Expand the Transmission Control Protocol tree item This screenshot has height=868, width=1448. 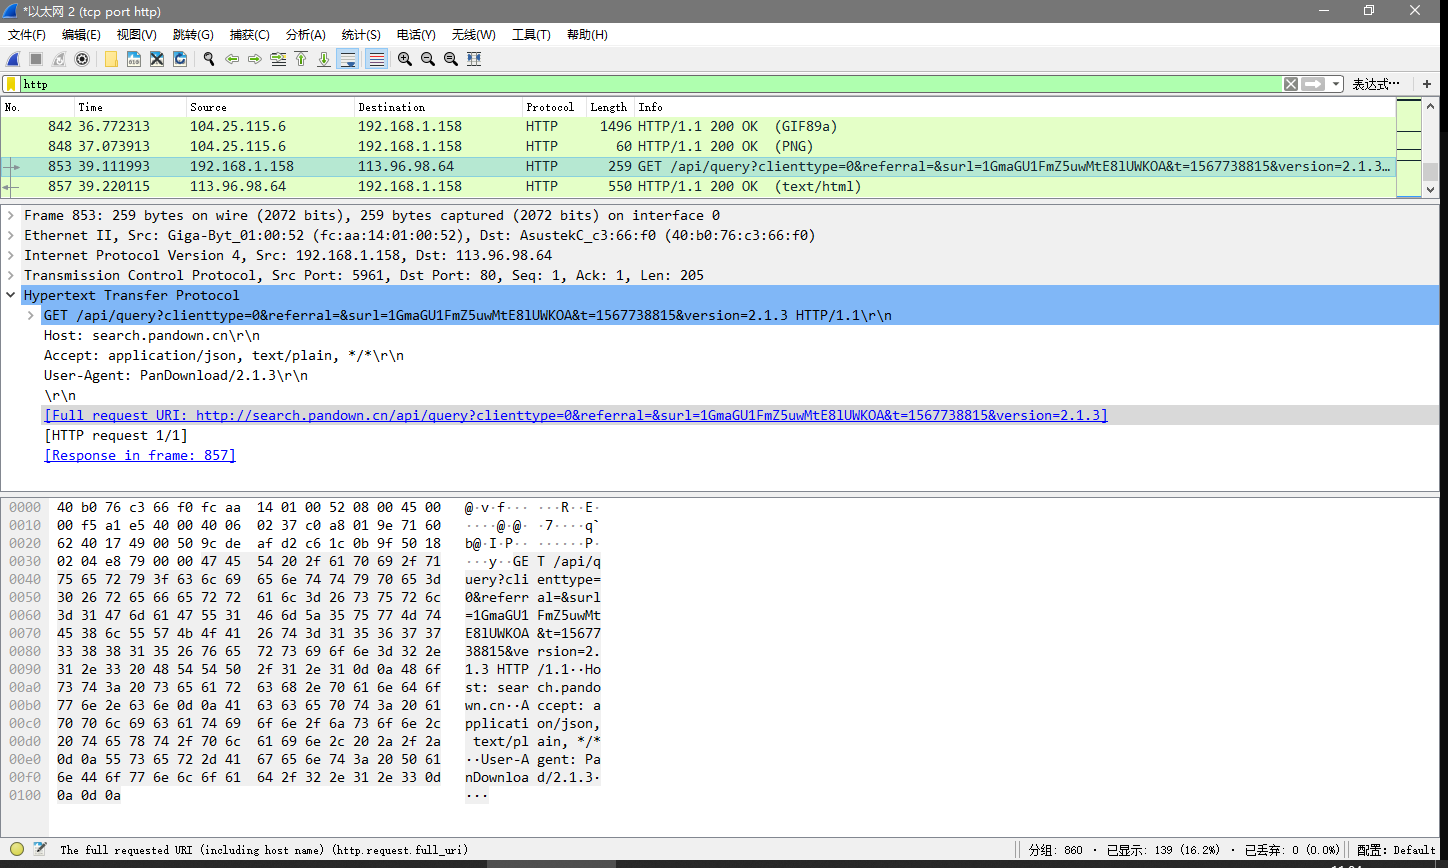(10, 275)
